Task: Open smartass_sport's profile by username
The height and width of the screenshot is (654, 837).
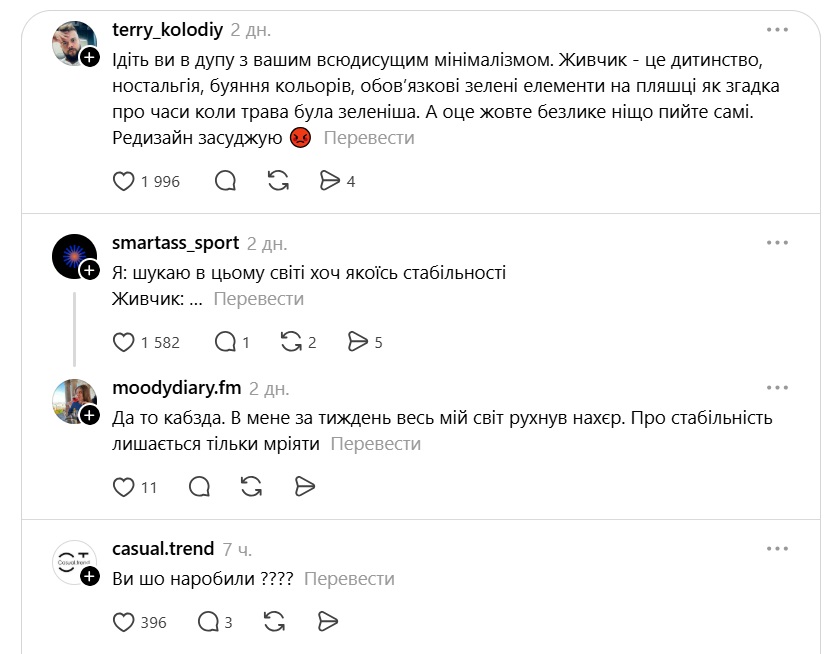Action: (176, 243)
